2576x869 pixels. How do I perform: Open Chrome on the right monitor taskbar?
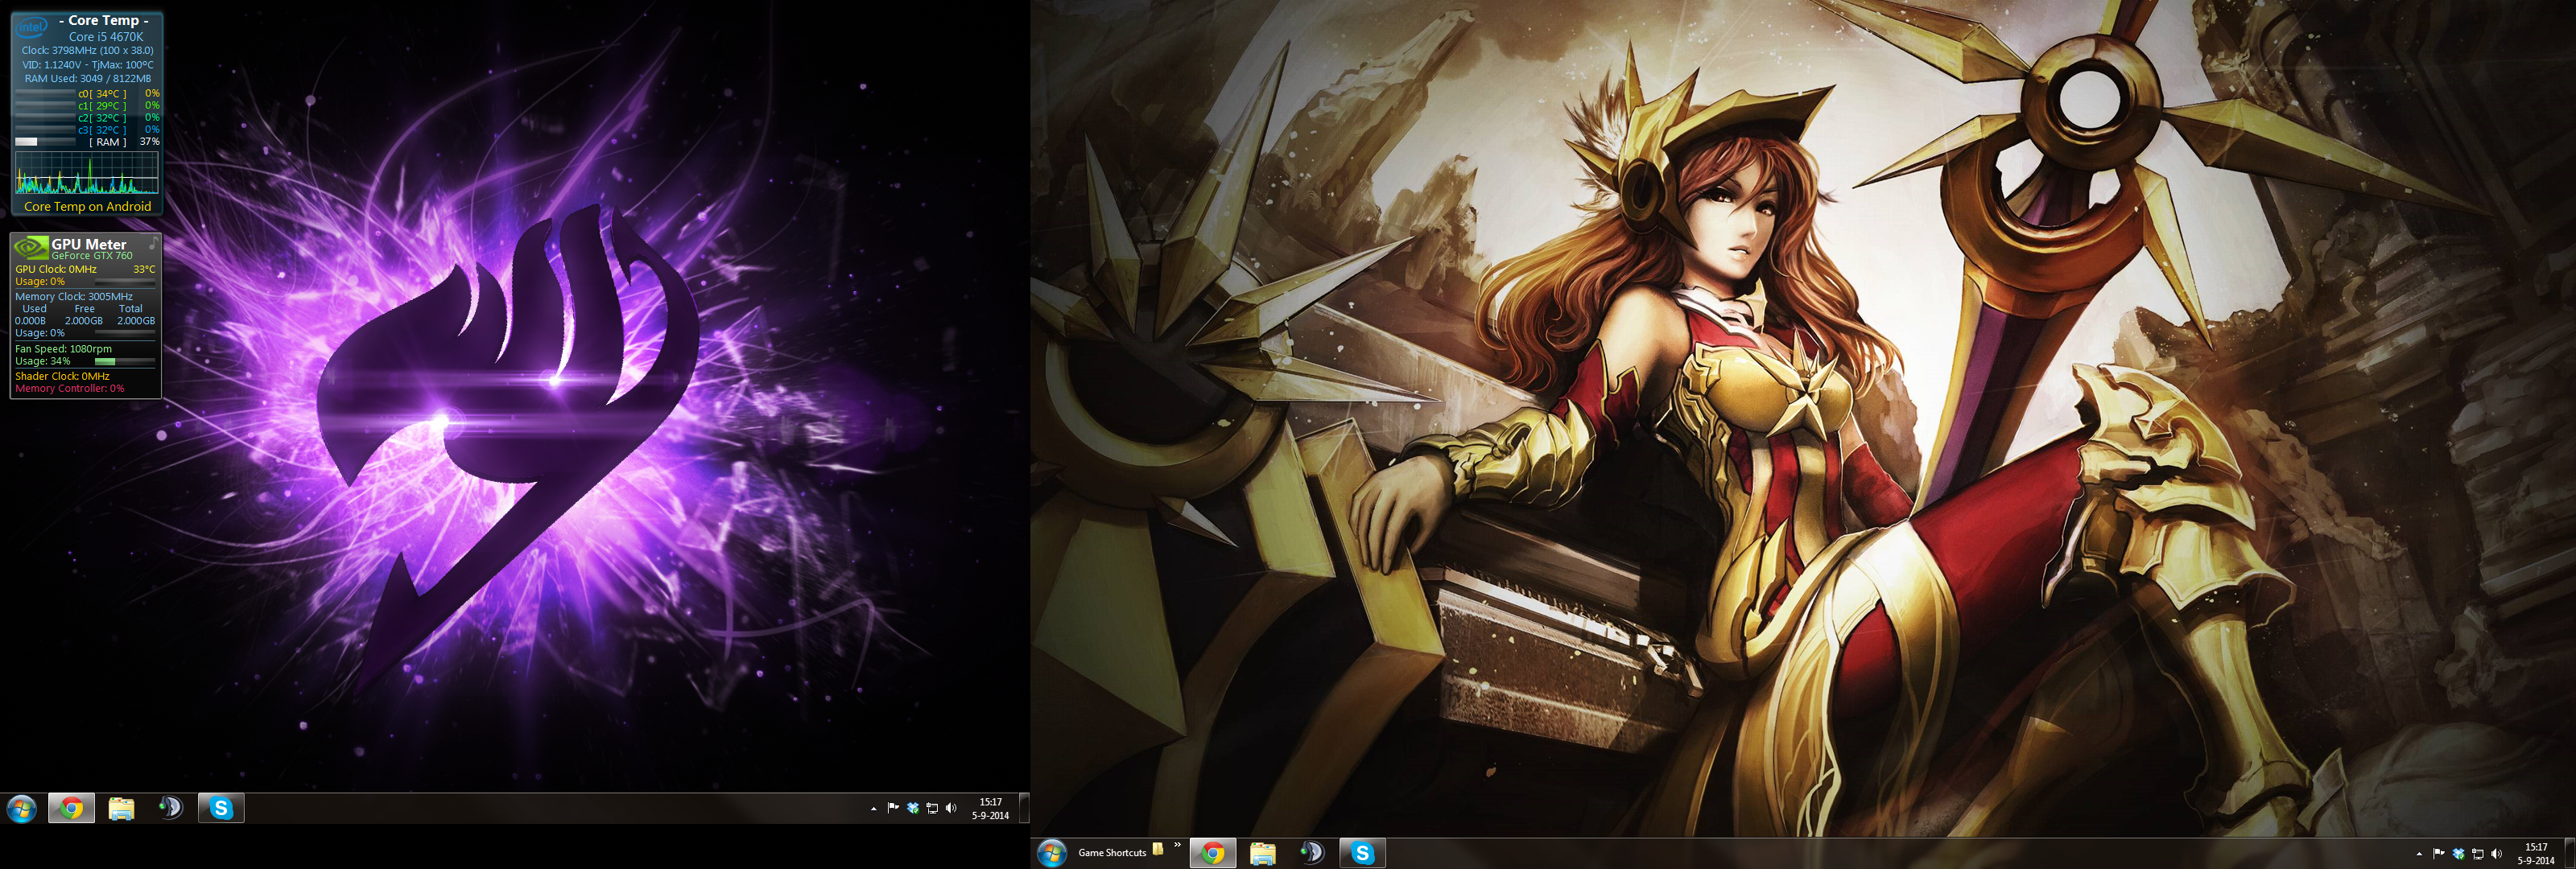click(1213, 853)
